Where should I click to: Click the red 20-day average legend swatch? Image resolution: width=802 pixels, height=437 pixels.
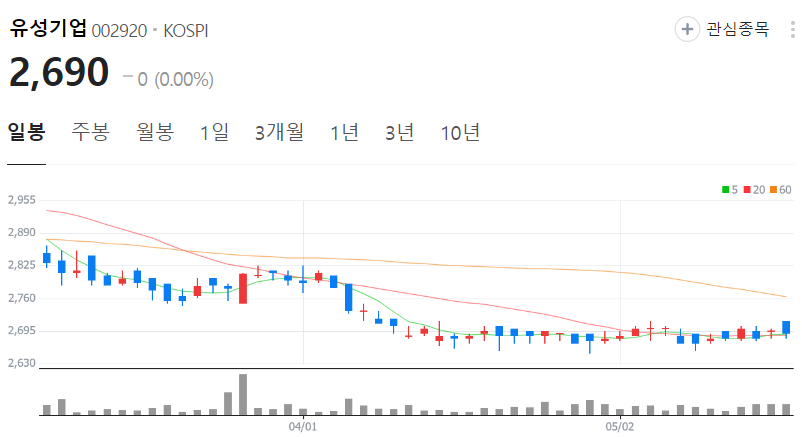pyautogui.click(x=747, y=190)
